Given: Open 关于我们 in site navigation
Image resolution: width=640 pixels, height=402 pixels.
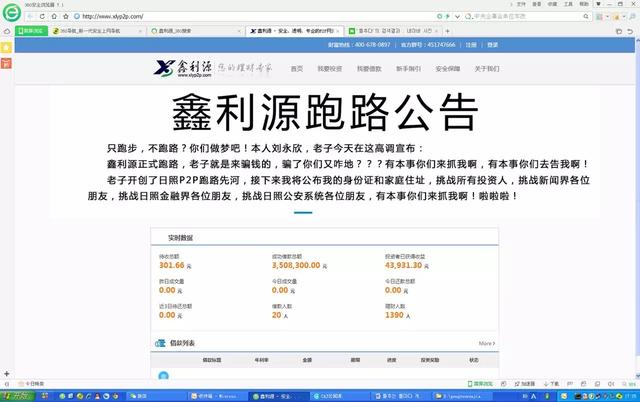Looking at the screenshot, I should point(487,69).
